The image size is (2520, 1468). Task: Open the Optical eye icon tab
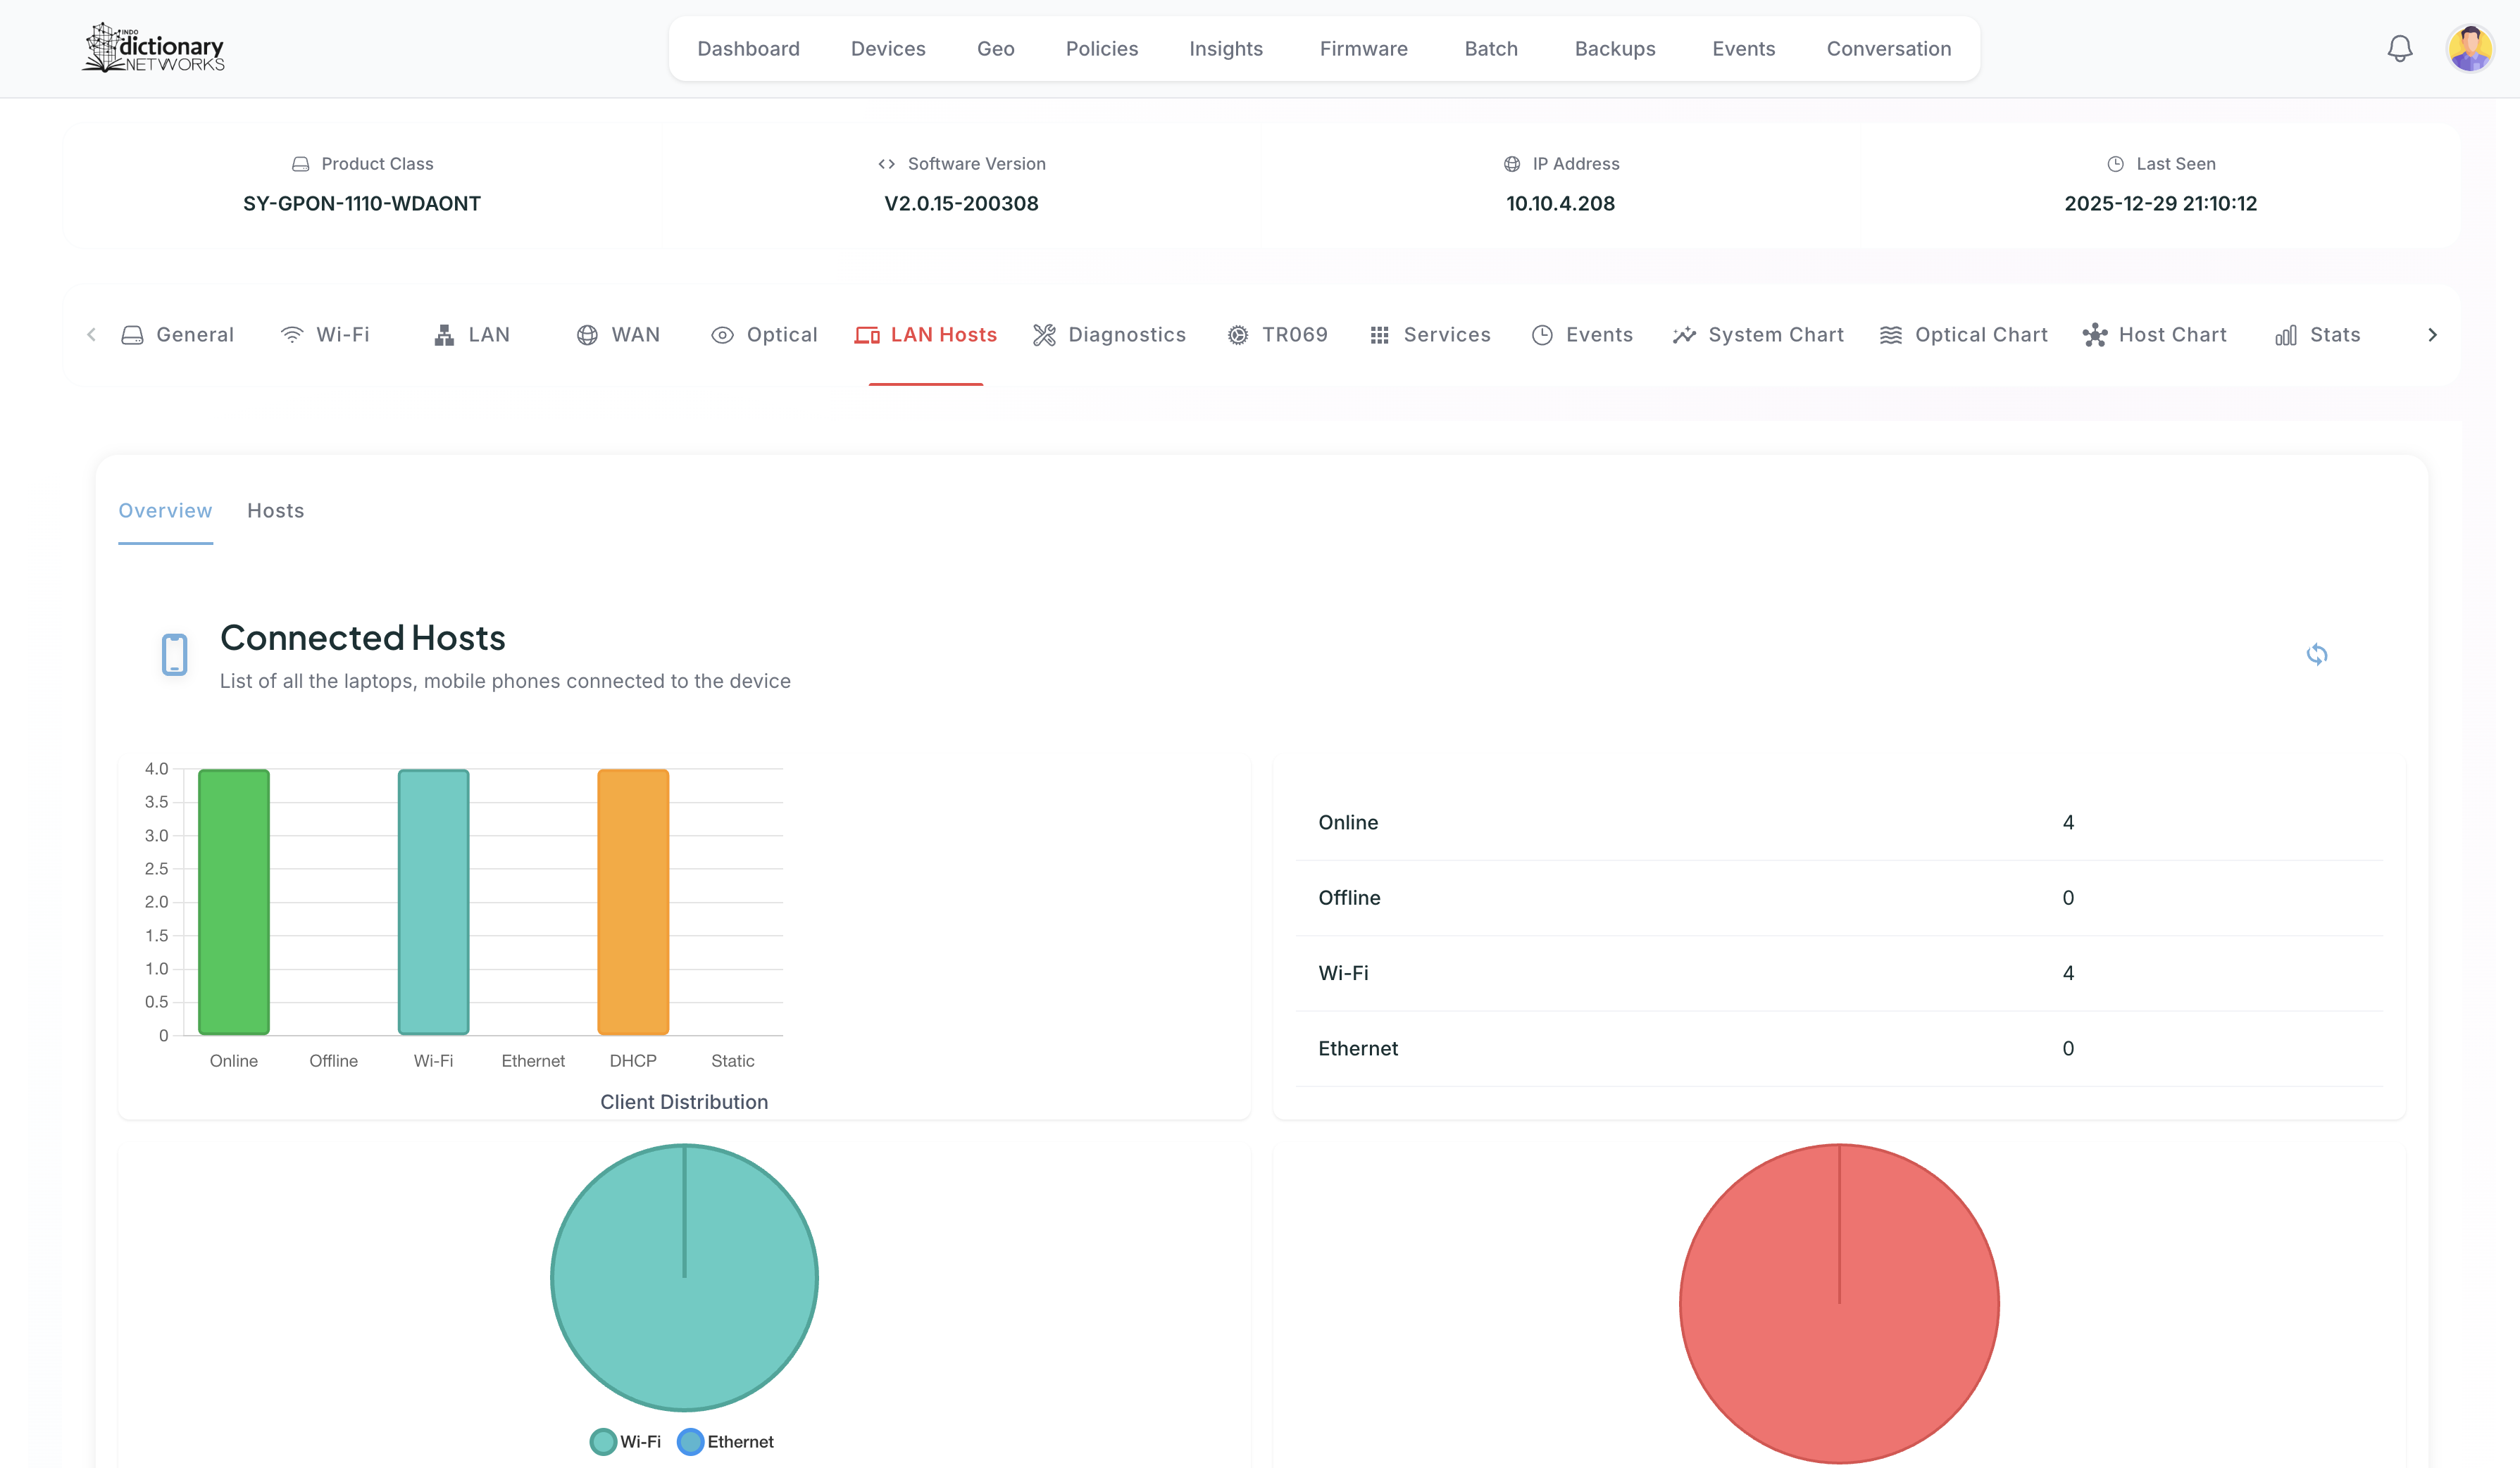click(722, 335)
